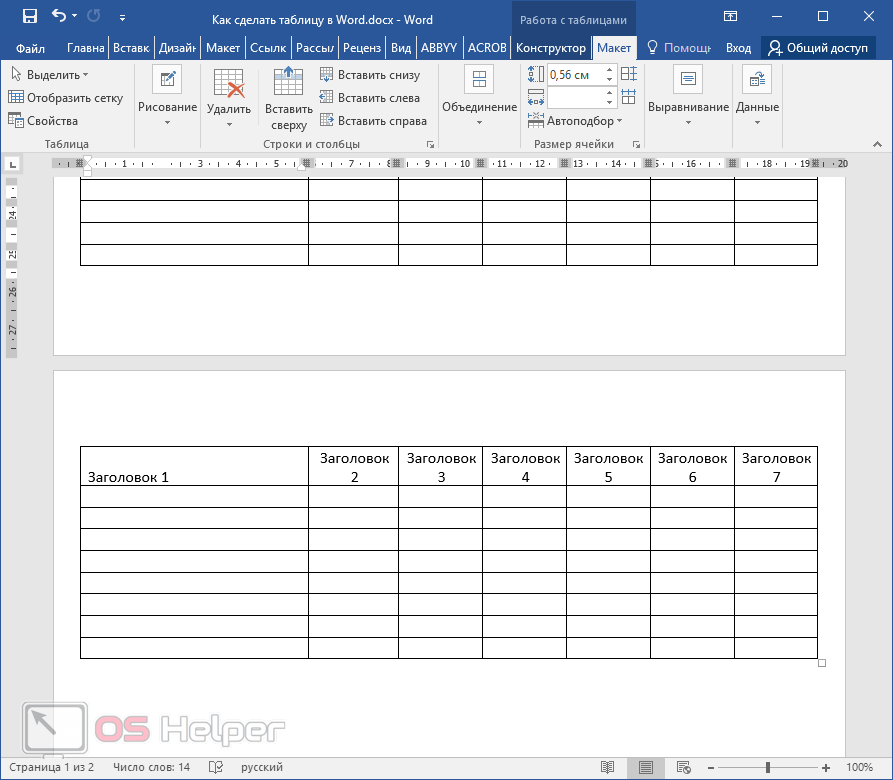Click the Undo arrow icon
The width and height of the screenshot is (893, 780).
59,16
